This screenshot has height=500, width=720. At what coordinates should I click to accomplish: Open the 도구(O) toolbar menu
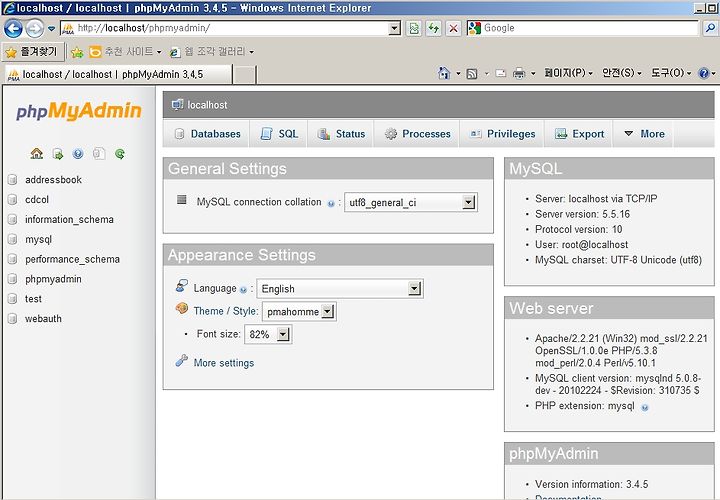tap(671, 73)
